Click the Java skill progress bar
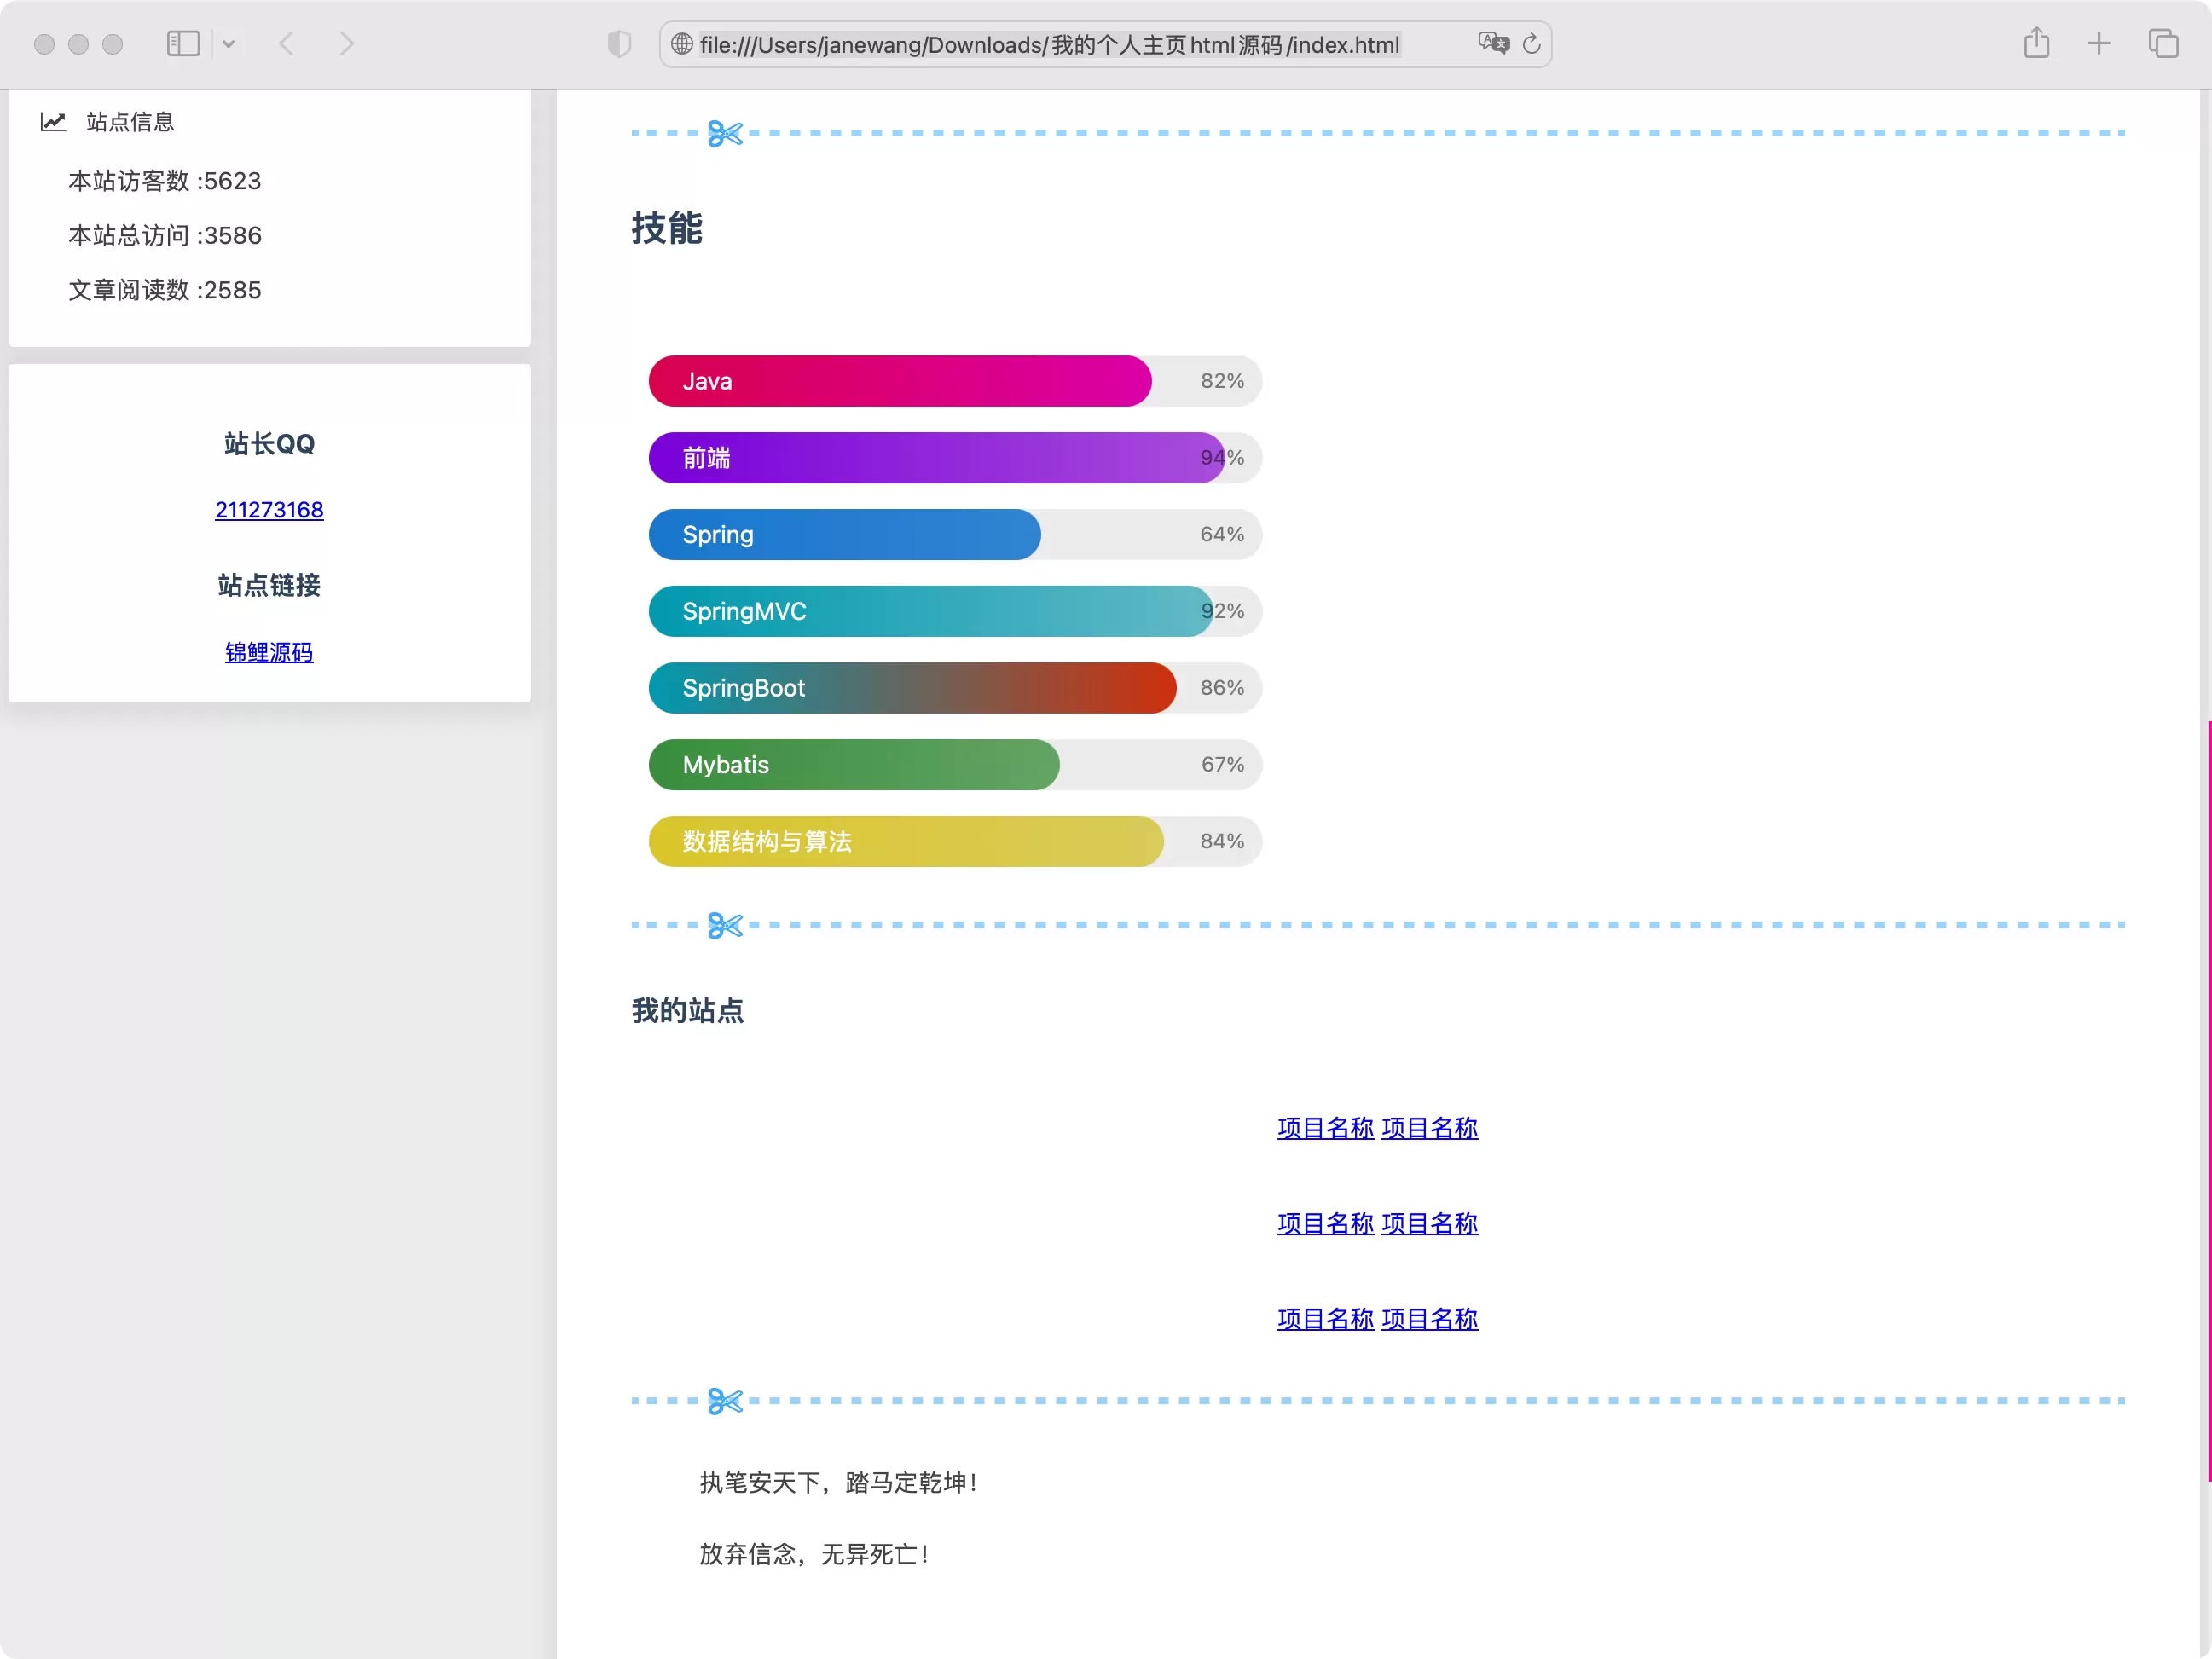This screenshot has height=1659, width=2212. tap(955, 381)
